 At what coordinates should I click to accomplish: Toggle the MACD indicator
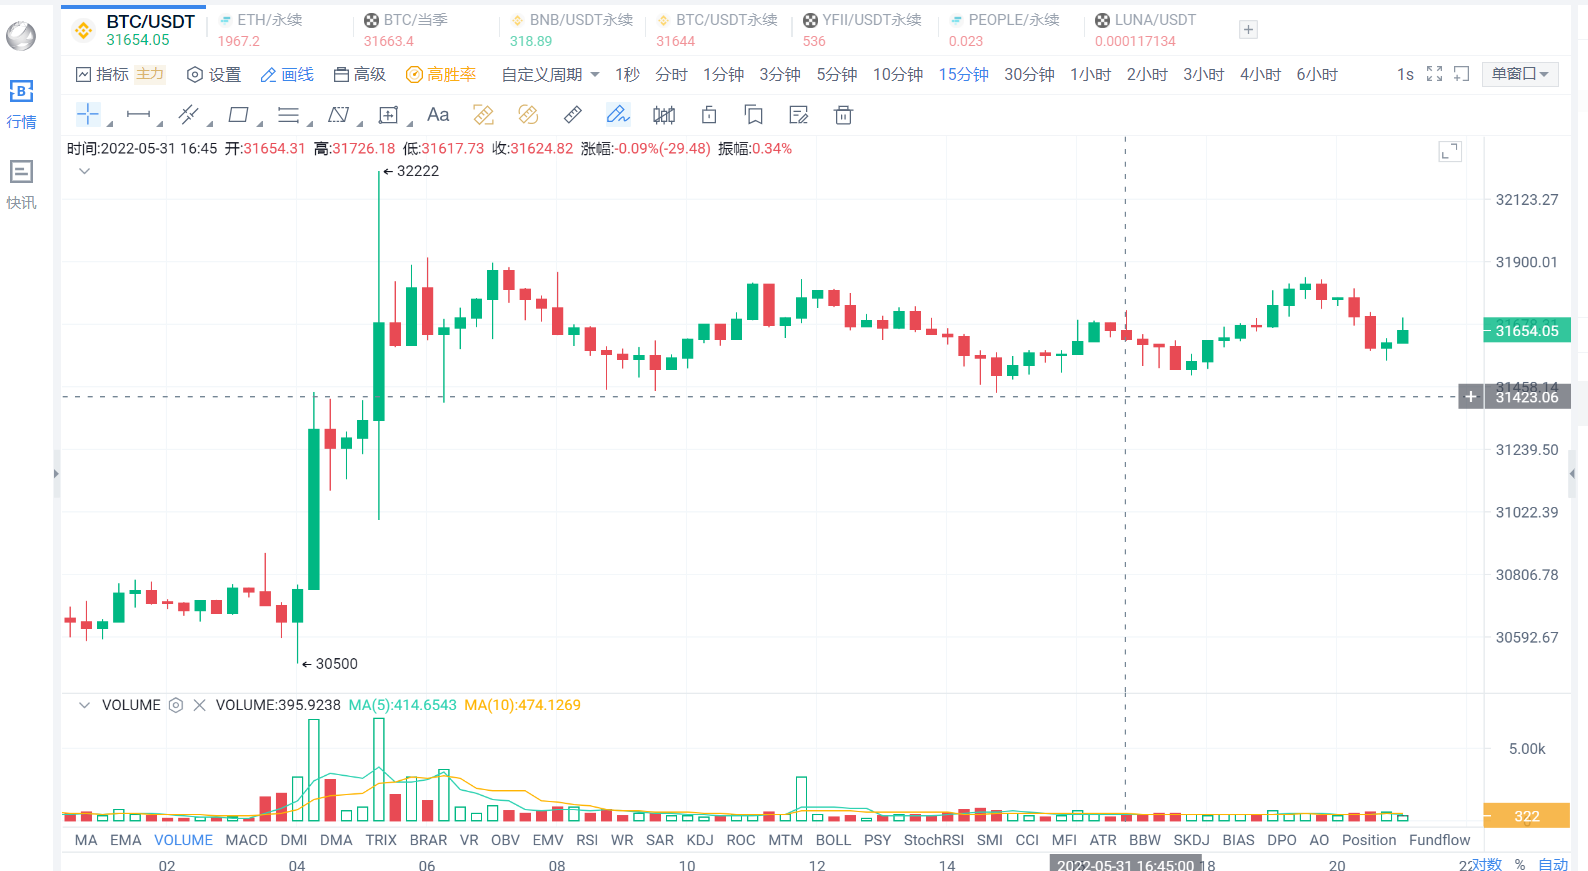pyautogui.click(x=246, y=840)
